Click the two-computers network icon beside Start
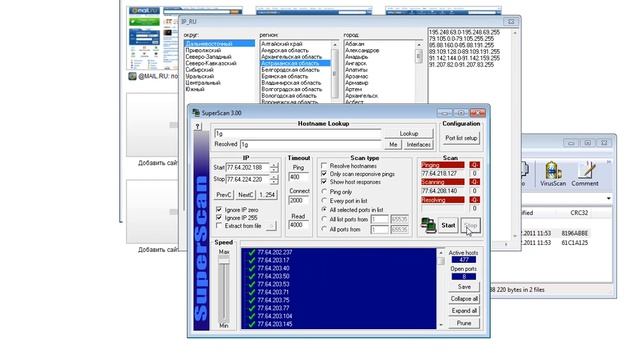The height and width of the screenshot is (360, 640). (428, 225)
